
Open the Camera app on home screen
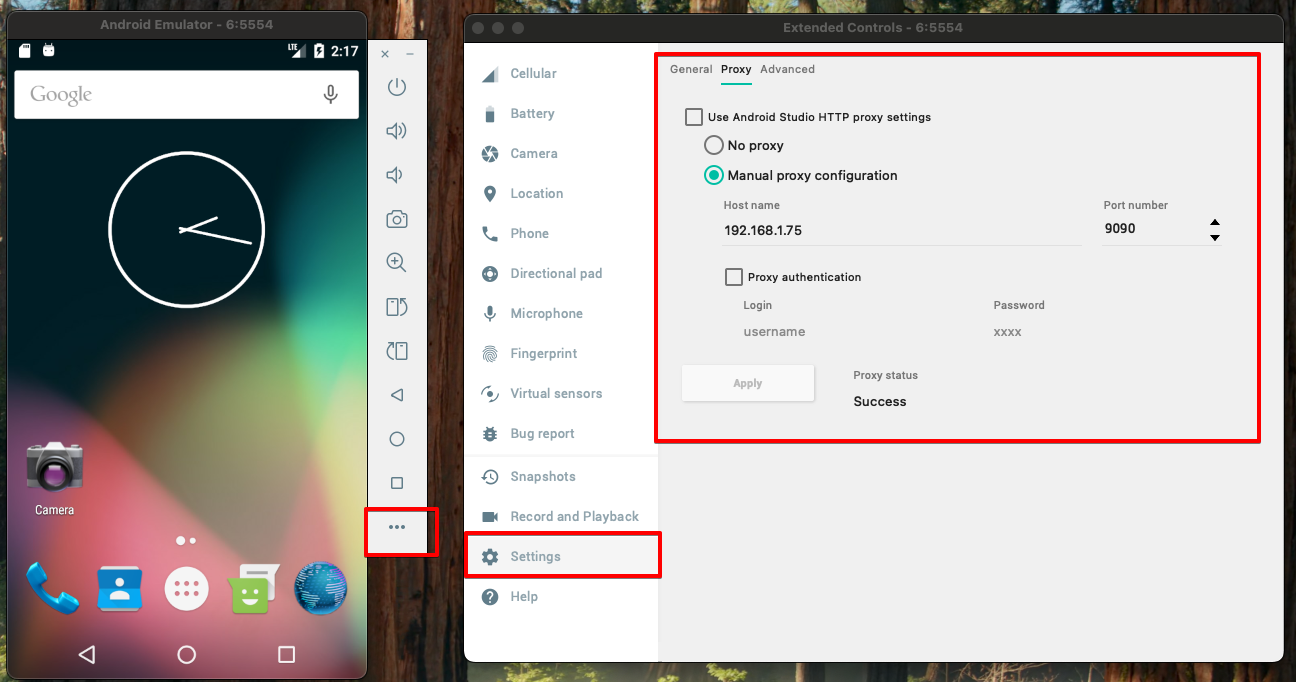click(x=55, y=468)
